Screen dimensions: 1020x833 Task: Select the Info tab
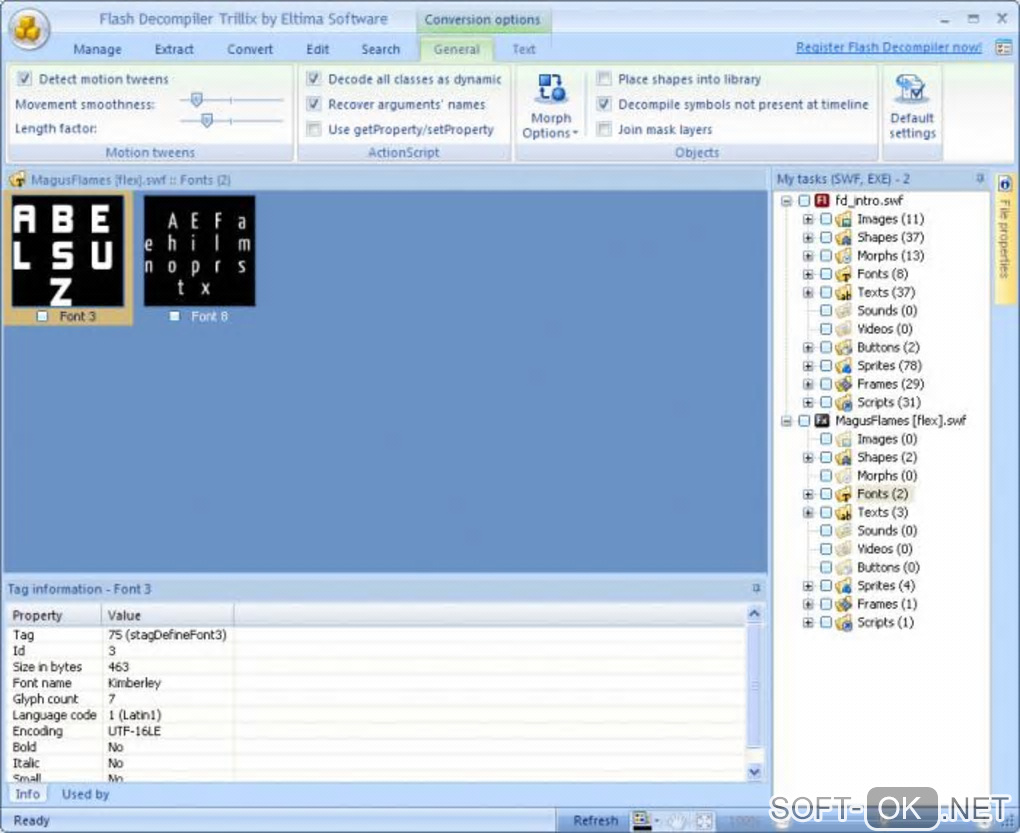[27, 794]
